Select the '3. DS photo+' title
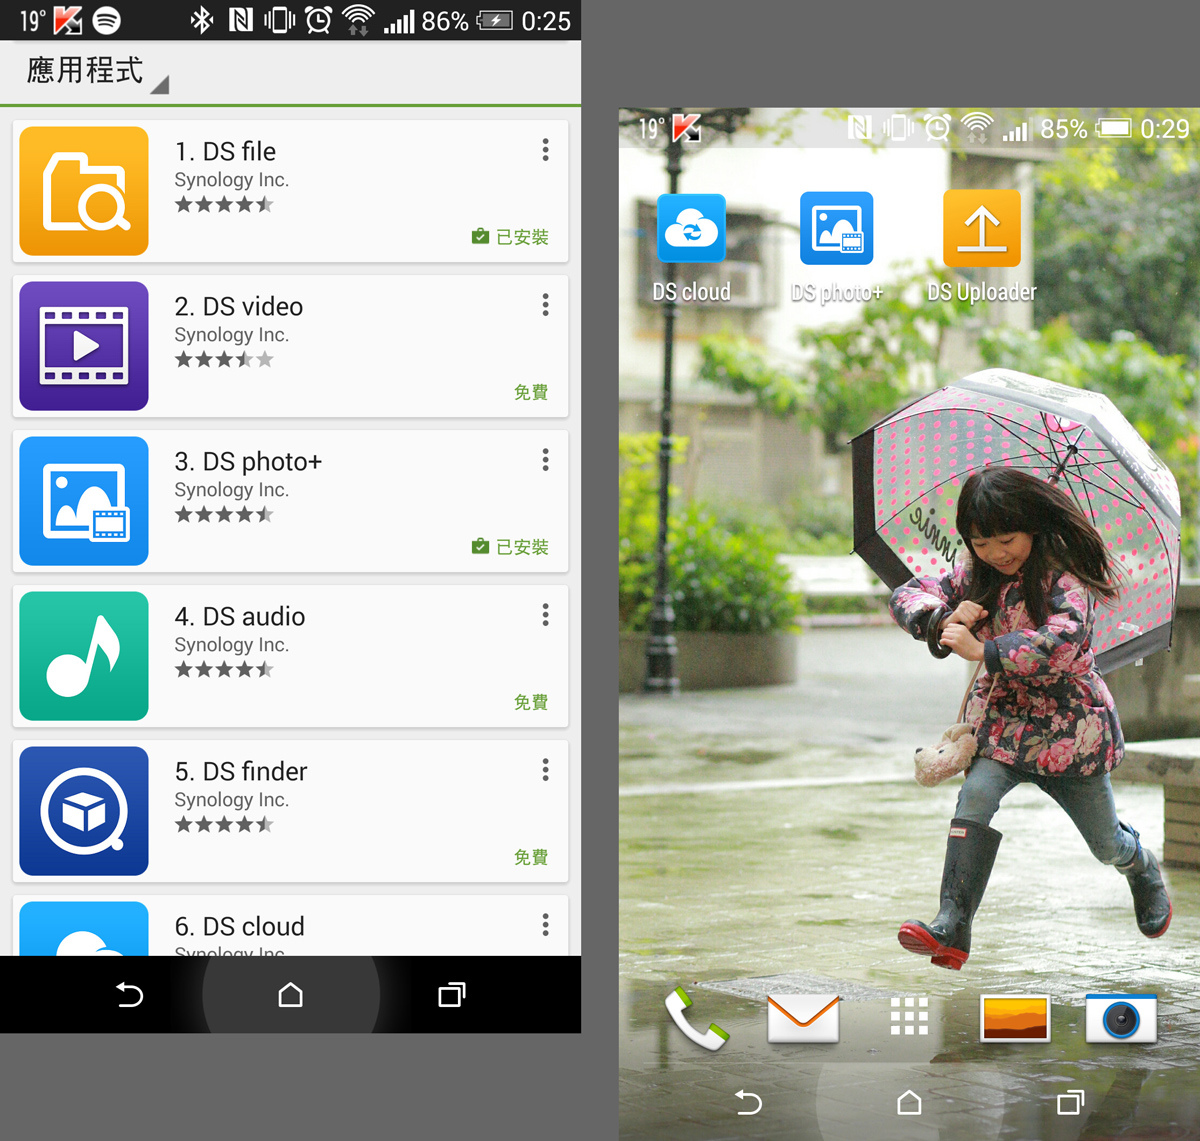This screenshot has width=1200, height=1141. 248,461
